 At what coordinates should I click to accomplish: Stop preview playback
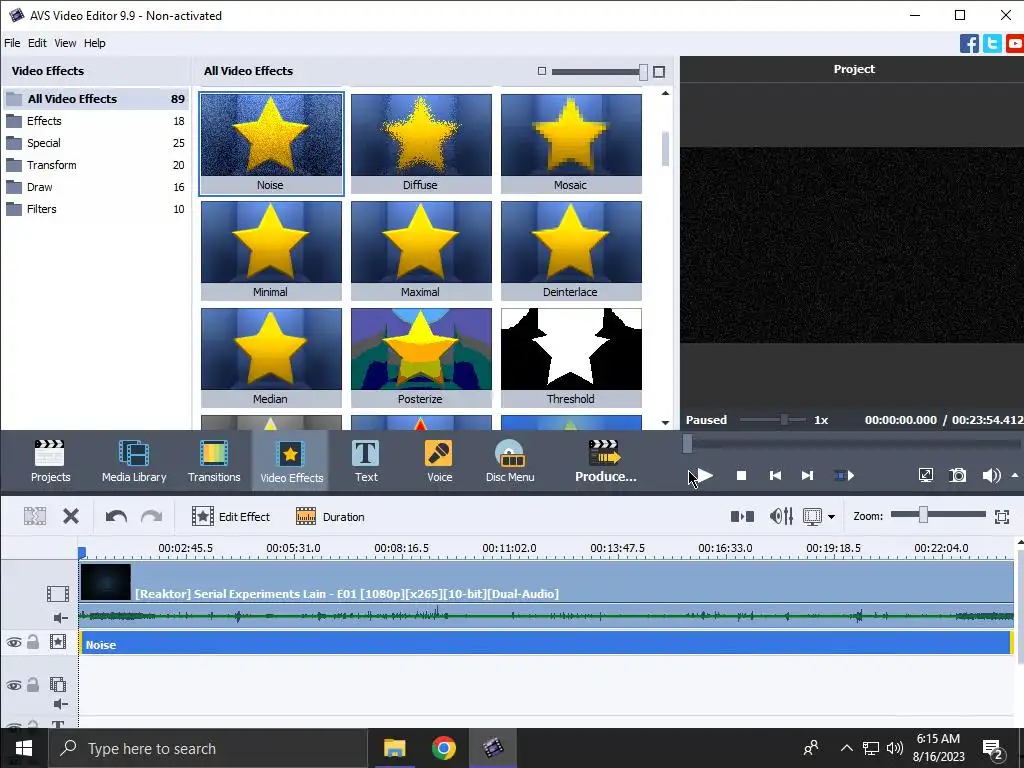(x=741, y=475)
